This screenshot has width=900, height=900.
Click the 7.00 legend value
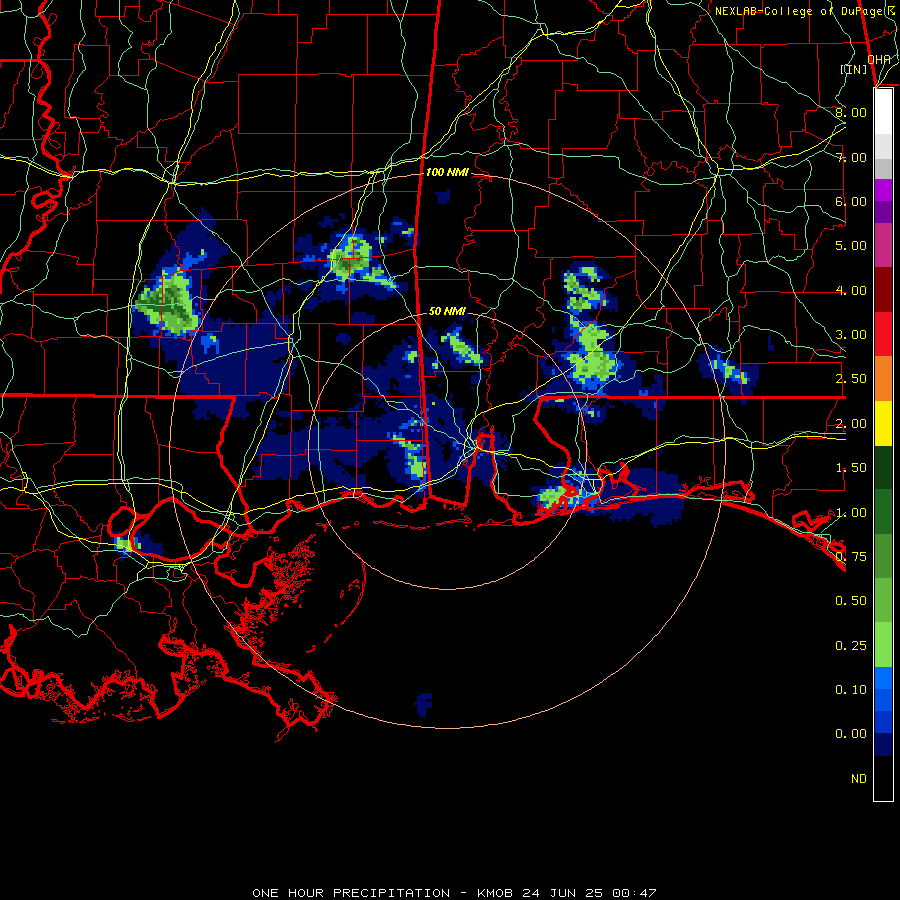click(x=851, y=157)
